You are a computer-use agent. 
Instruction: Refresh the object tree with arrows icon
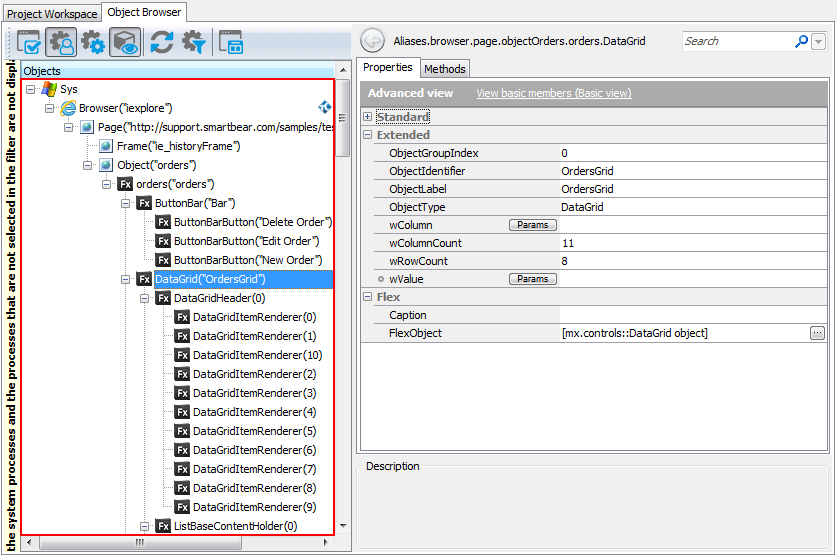(162, 42)
